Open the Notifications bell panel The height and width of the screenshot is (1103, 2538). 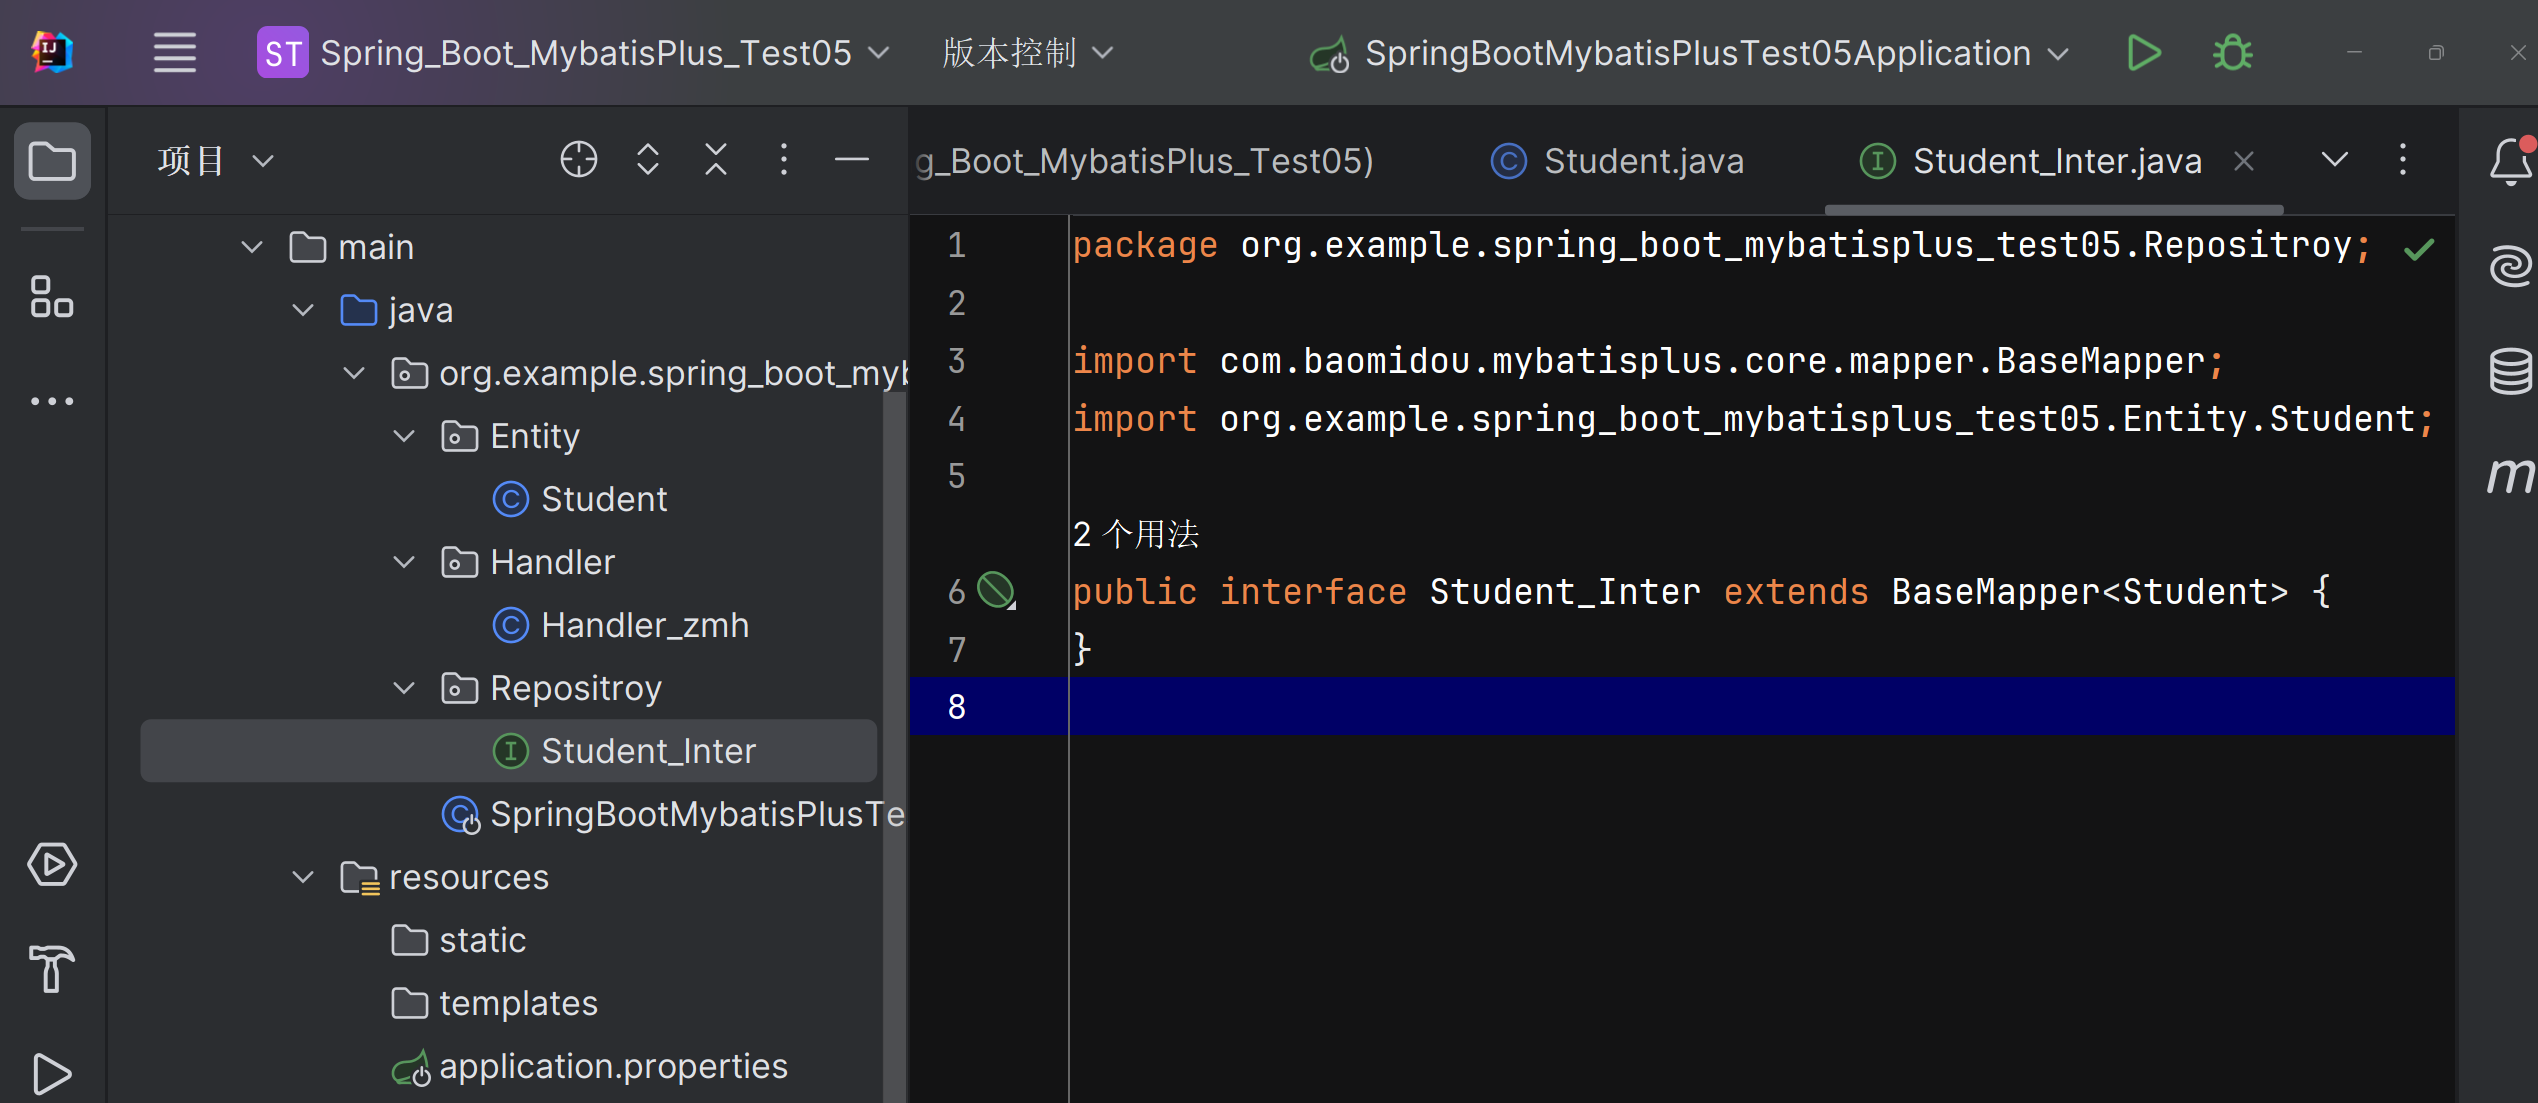[x=2509, y=161]
